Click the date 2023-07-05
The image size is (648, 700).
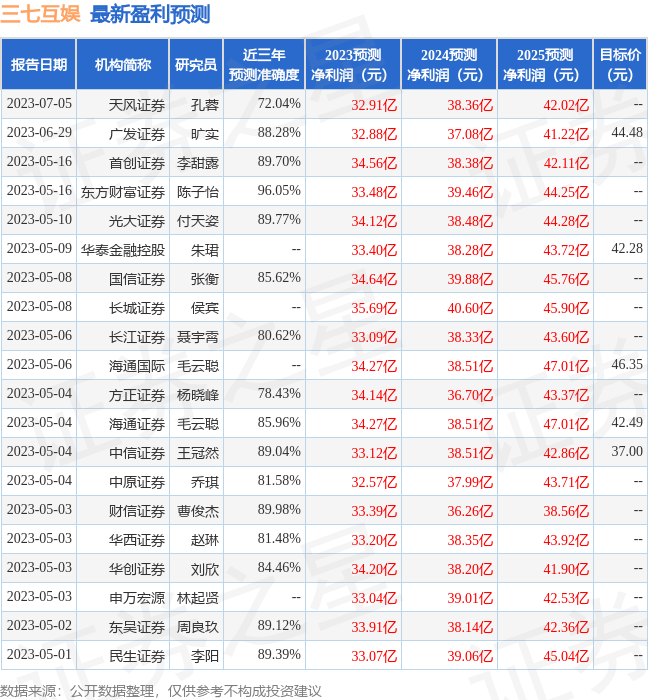tap(39, 104)
